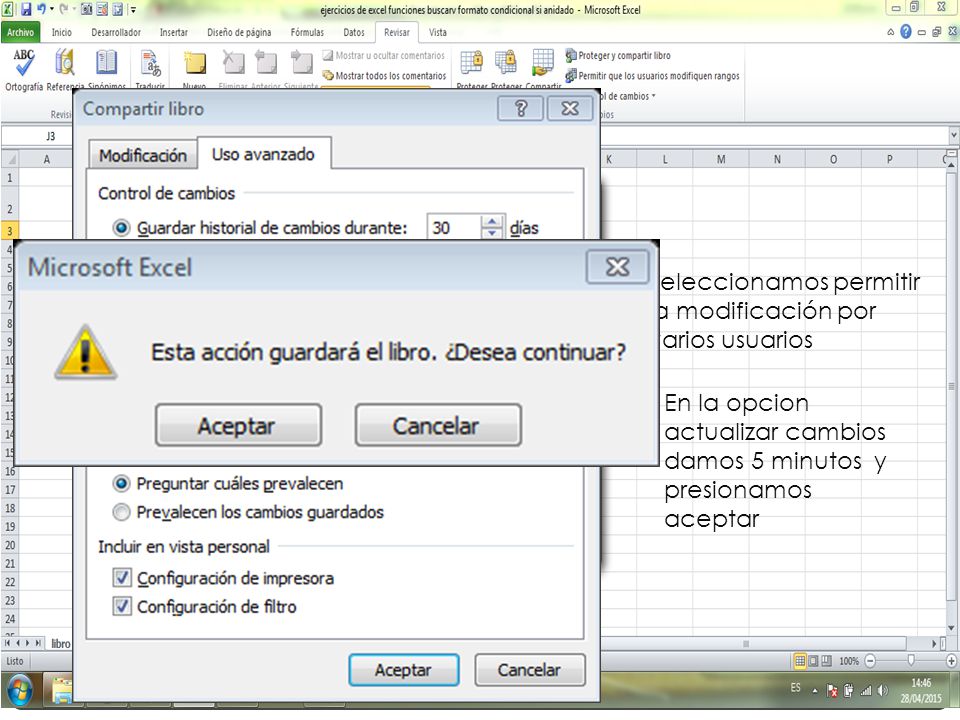This screenshot has height=720, width=960.
Task: Open the Fórmulas ribbon tab
Action: (307, 32)
